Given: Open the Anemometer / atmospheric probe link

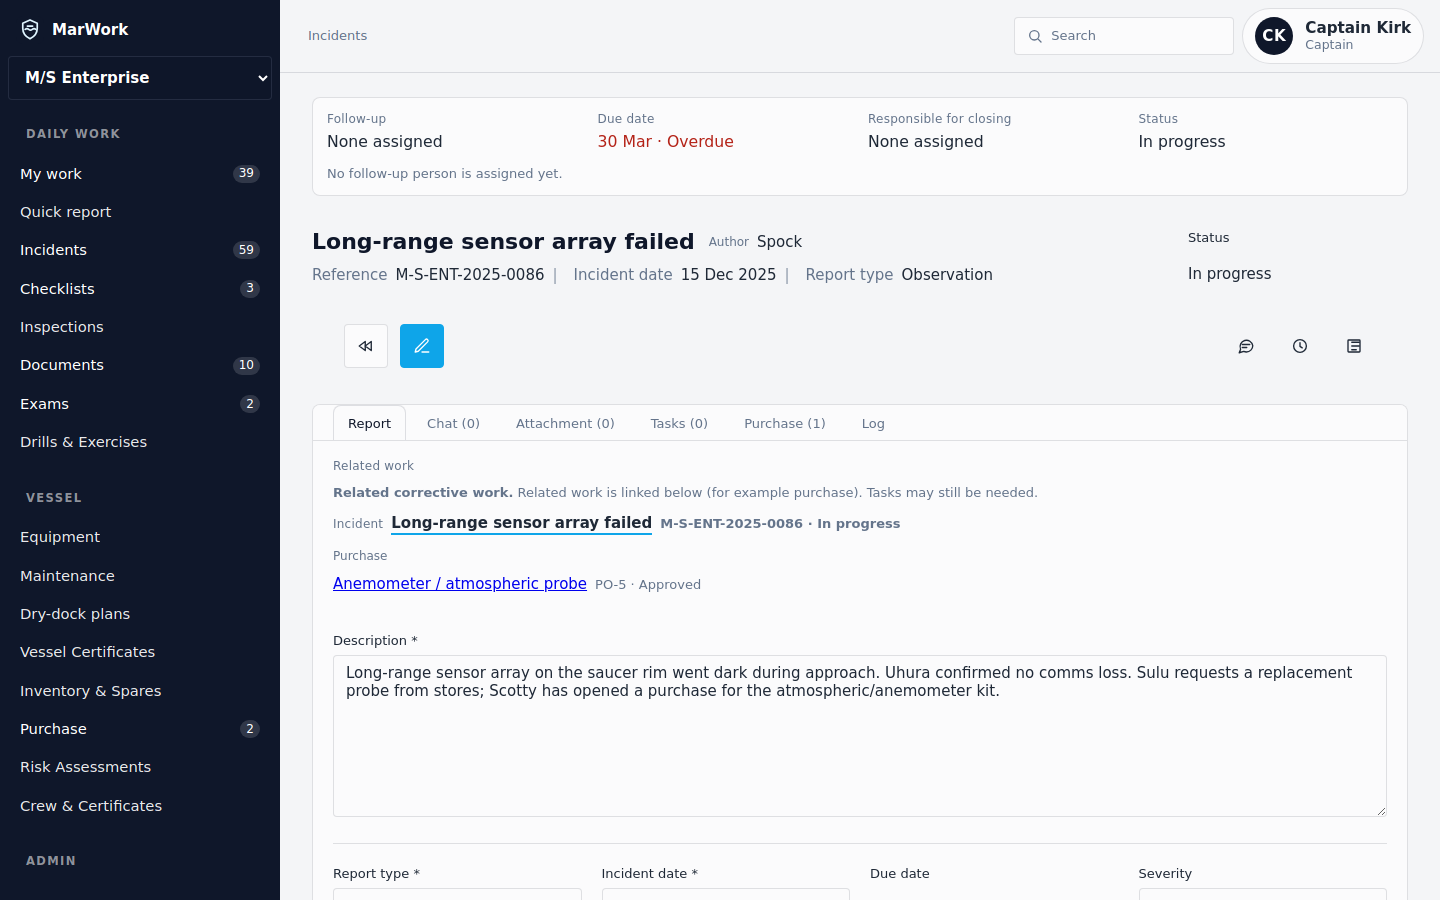Looking at the screenshot, I should pyautogui.click(x=460, y=584).
